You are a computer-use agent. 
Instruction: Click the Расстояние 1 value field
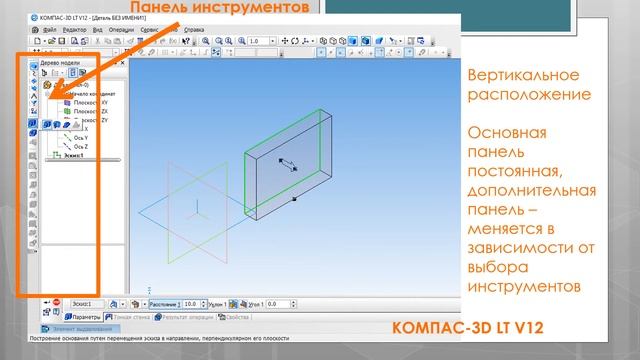click(191, 304)
